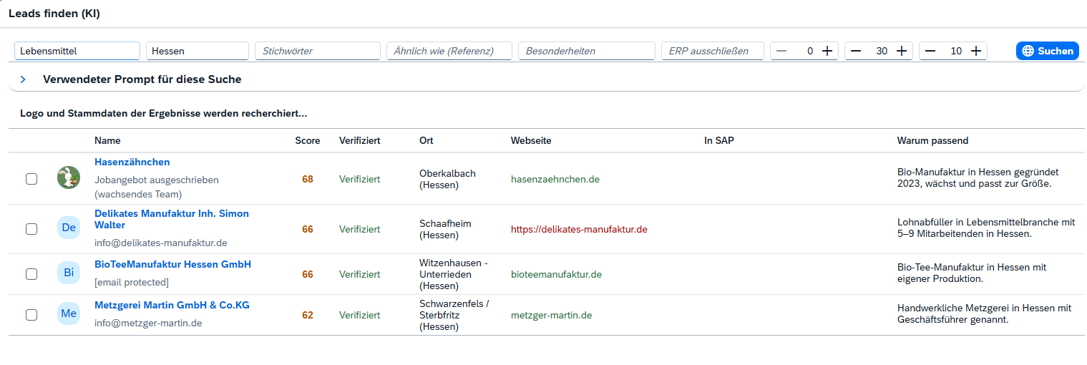Visit https://delikates-manufaktur.de website link

click(x=579, y=229)
